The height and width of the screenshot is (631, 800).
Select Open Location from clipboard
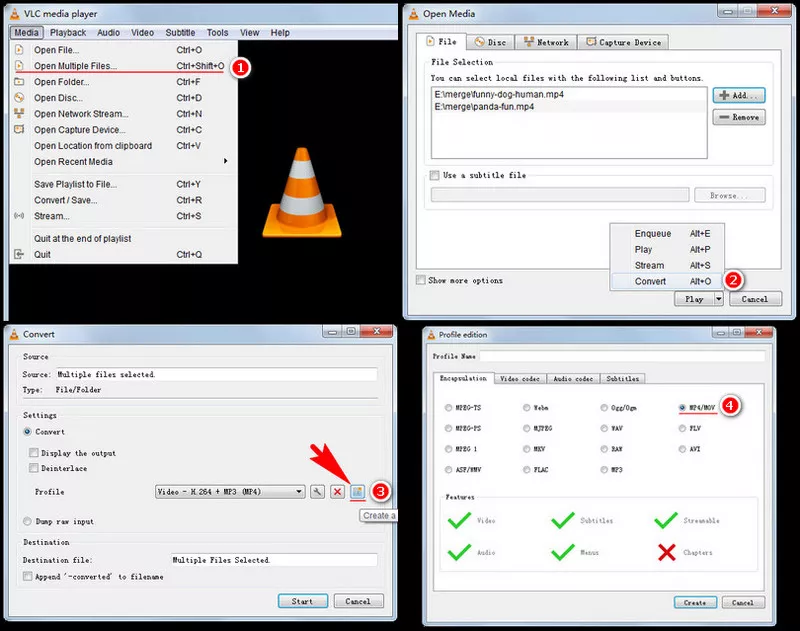tap(123, 146)
